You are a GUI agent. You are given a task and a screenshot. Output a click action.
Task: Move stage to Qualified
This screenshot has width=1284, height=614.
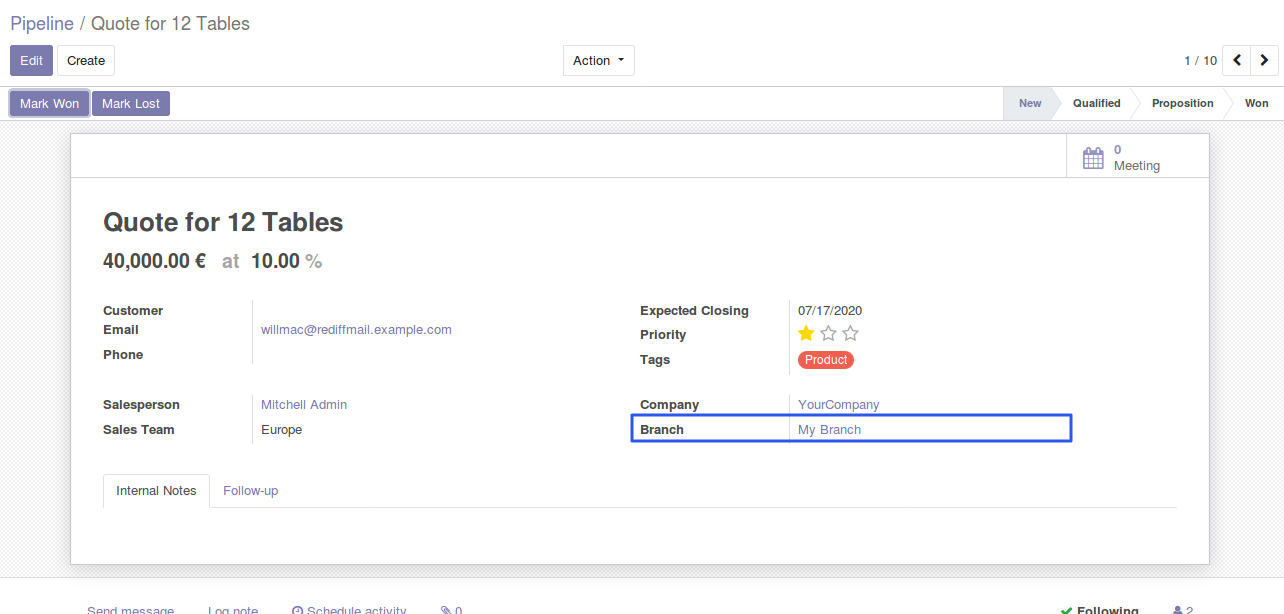[1096, 103]
